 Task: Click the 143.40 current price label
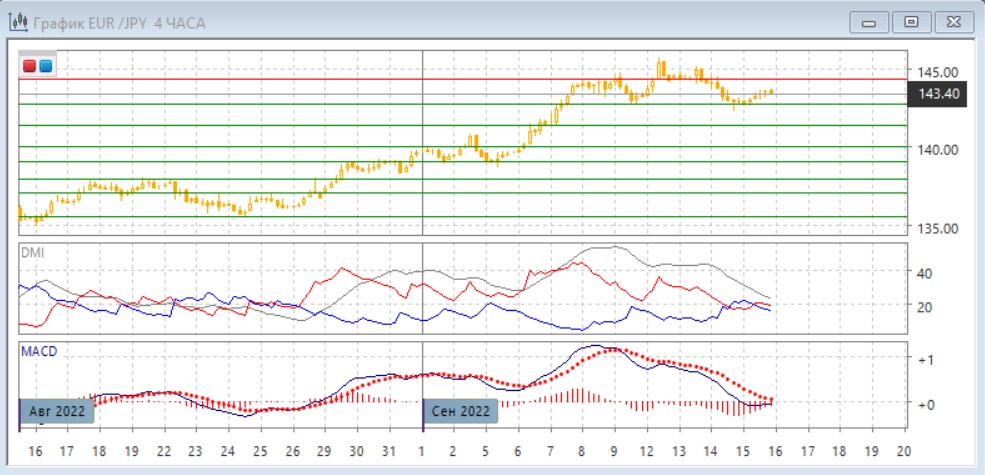click(938, 94)
